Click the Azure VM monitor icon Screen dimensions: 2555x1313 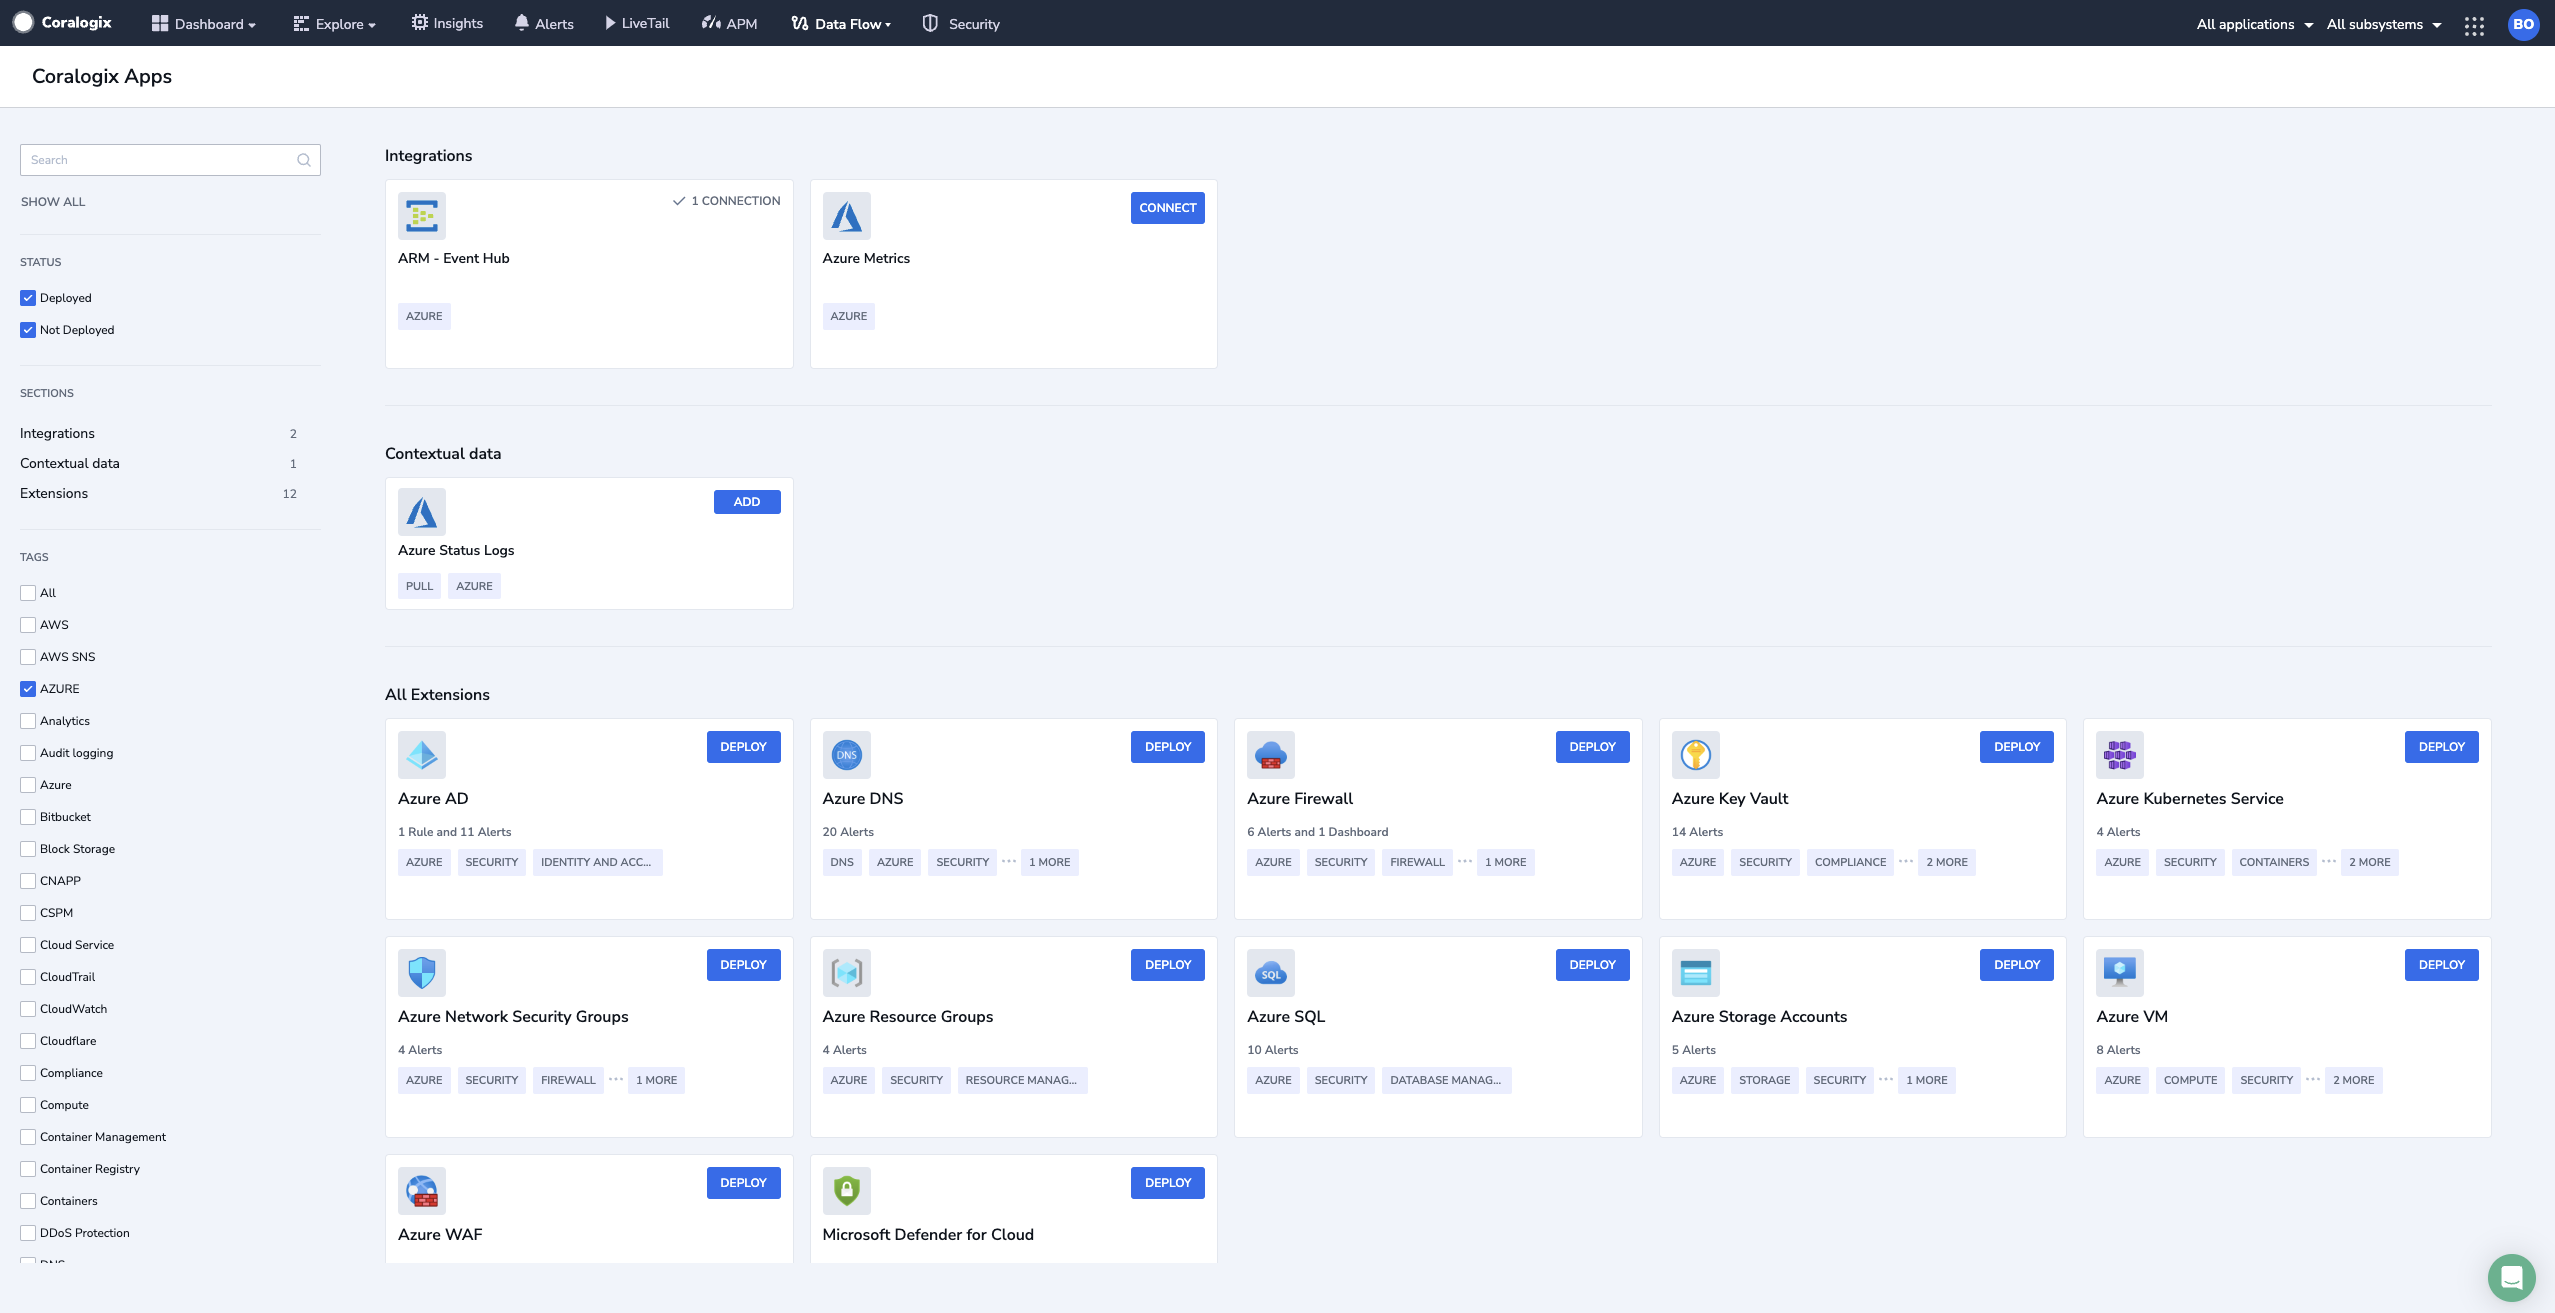pyautogui.click(x=2120, y=973)
